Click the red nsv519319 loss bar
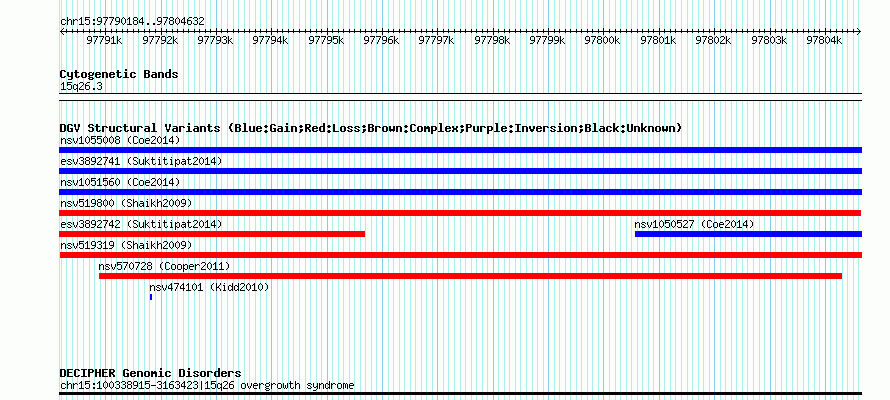The width and height of the screenshot is (890, 400). click(x=460, y=255)
